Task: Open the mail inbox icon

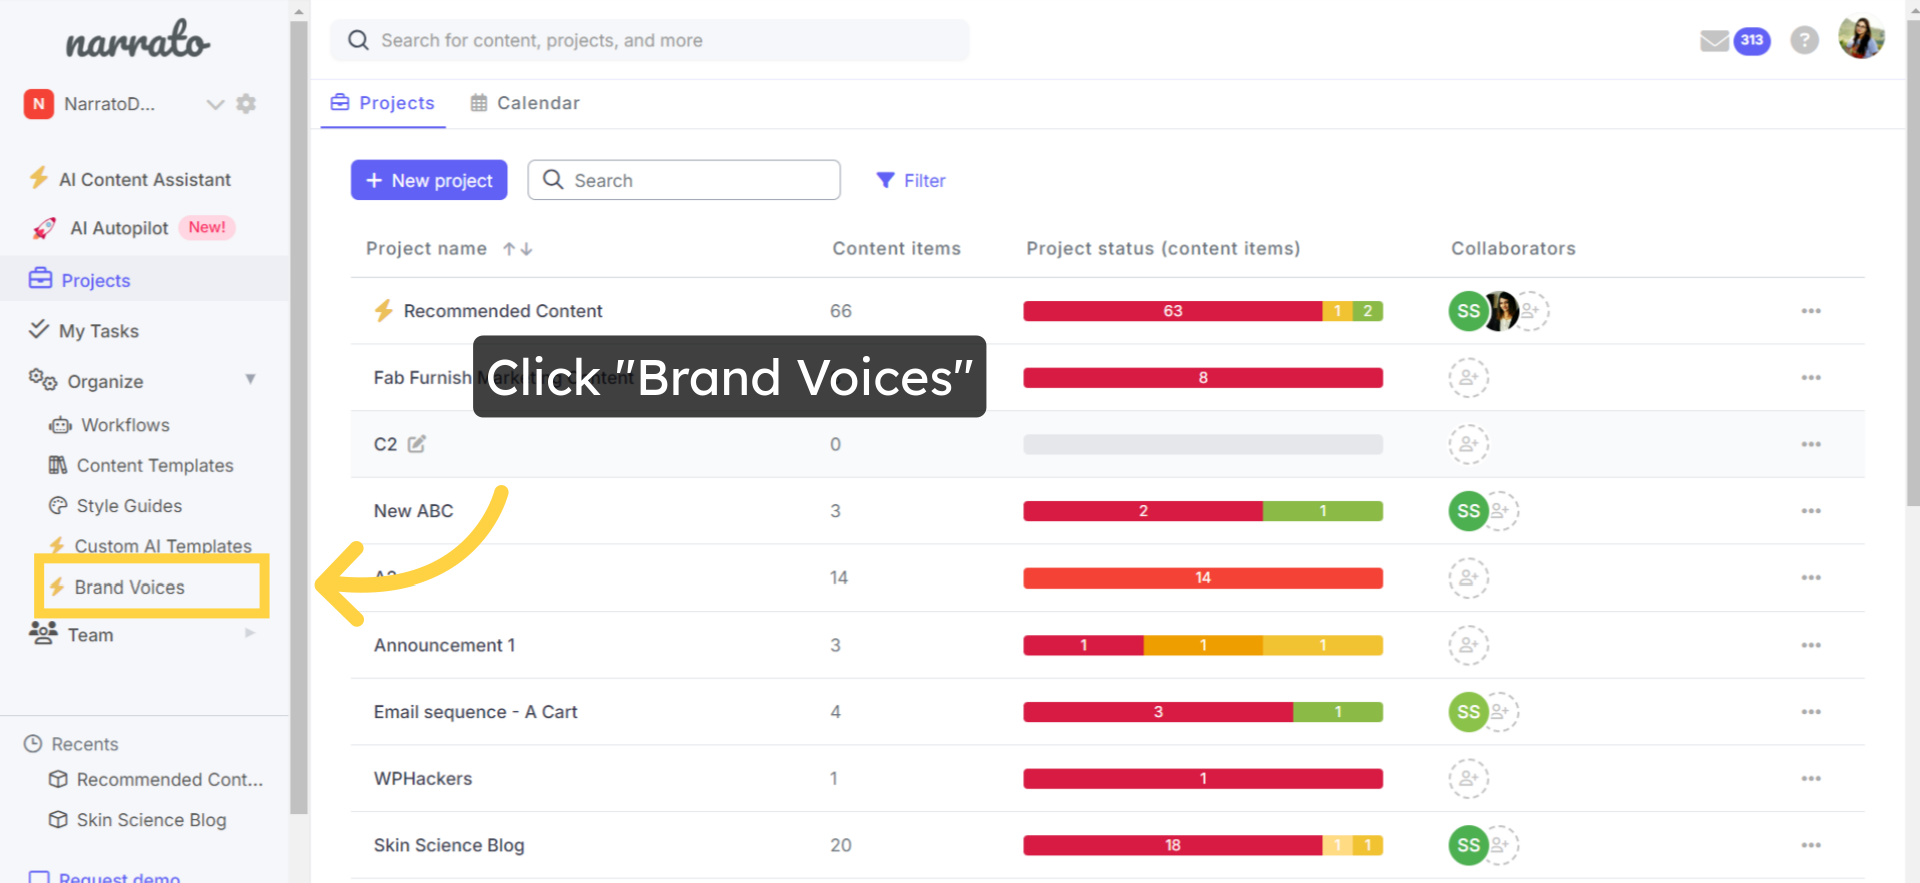Action: point(1714,41)
